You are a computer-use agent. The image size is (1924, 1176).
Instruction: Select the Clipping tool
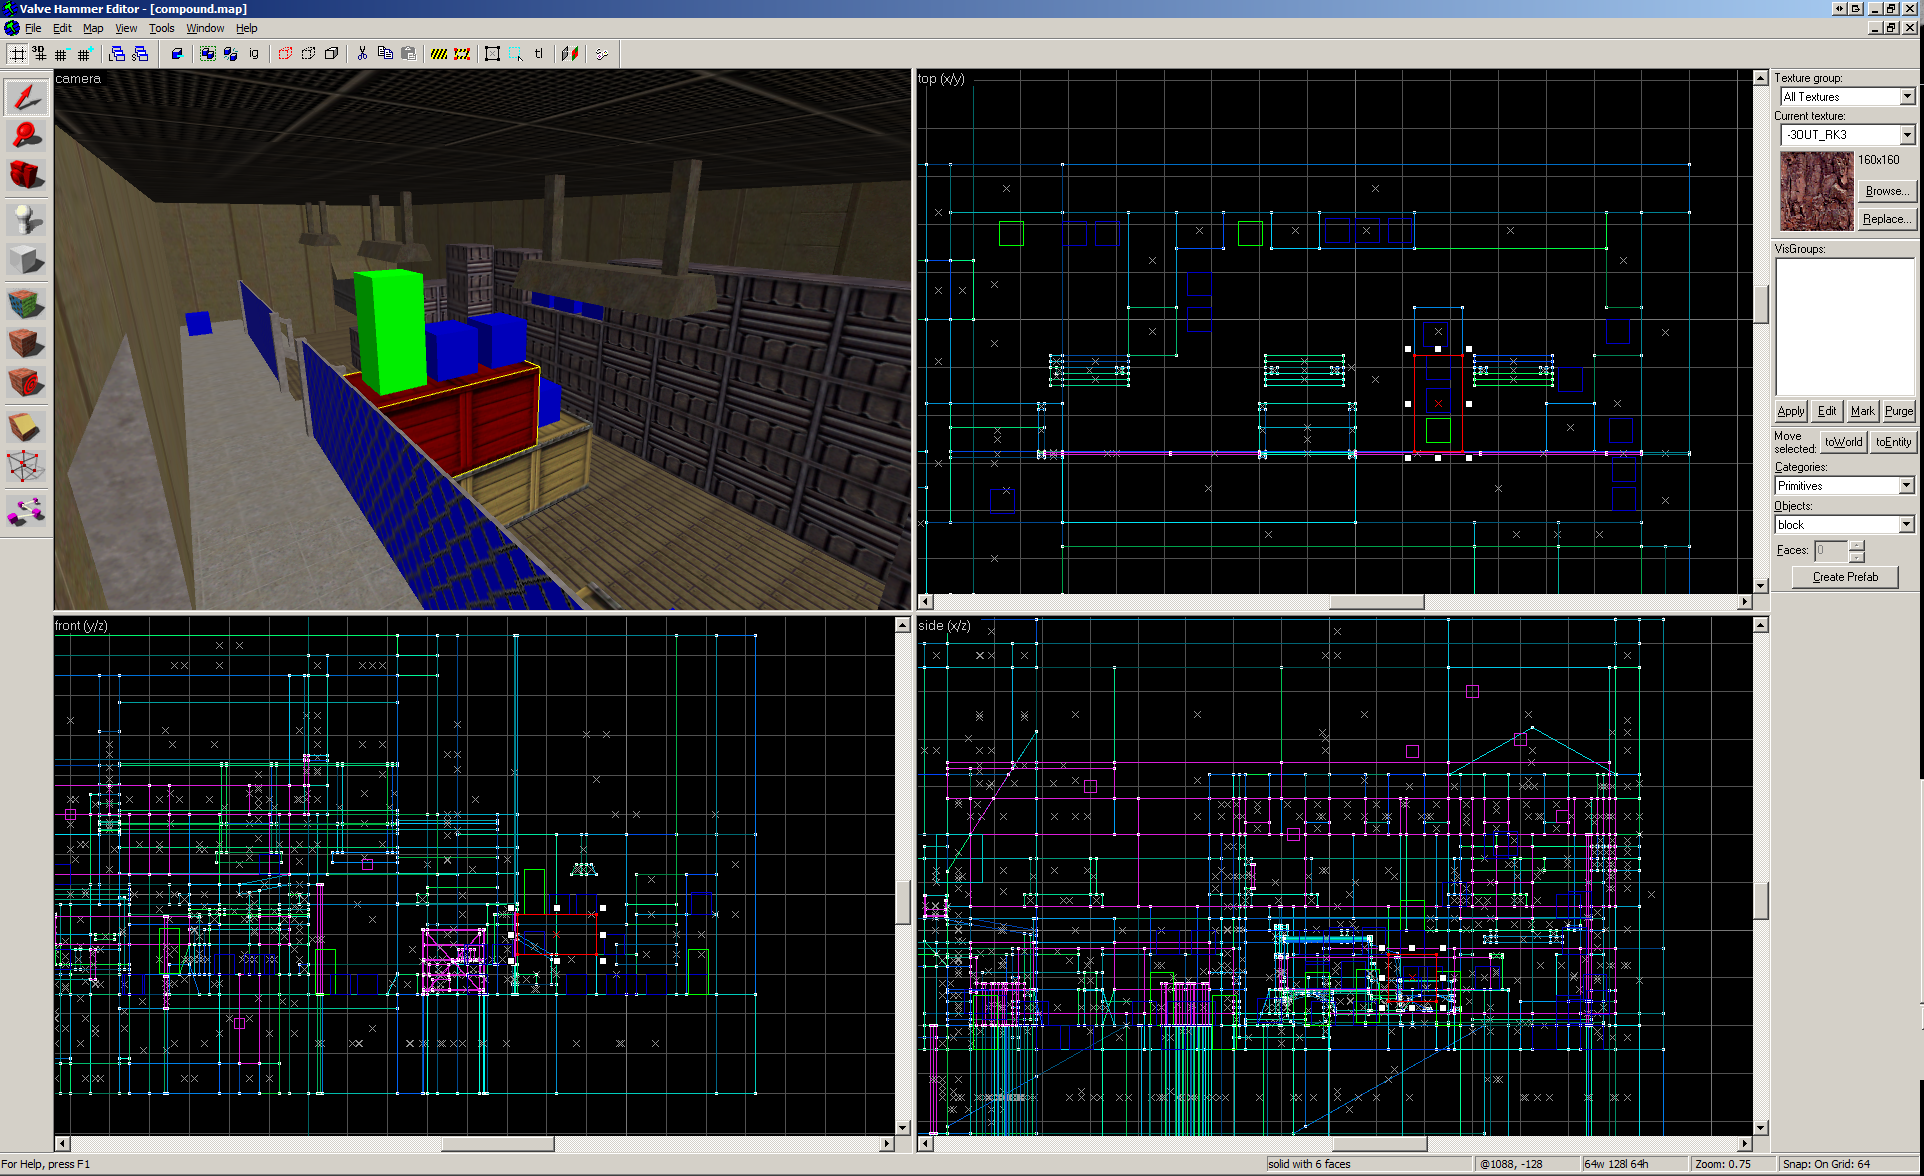[x=26, y=427]
